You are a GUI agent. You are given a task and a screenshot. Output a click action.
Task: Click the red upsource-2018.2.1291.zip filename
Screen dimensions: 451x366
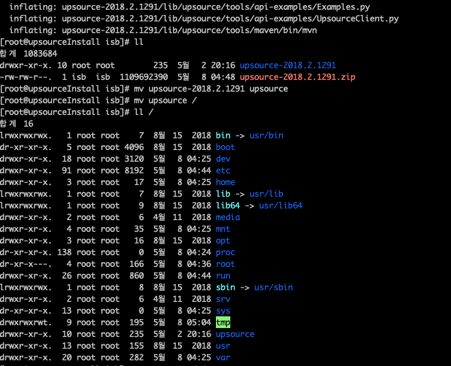297,77
